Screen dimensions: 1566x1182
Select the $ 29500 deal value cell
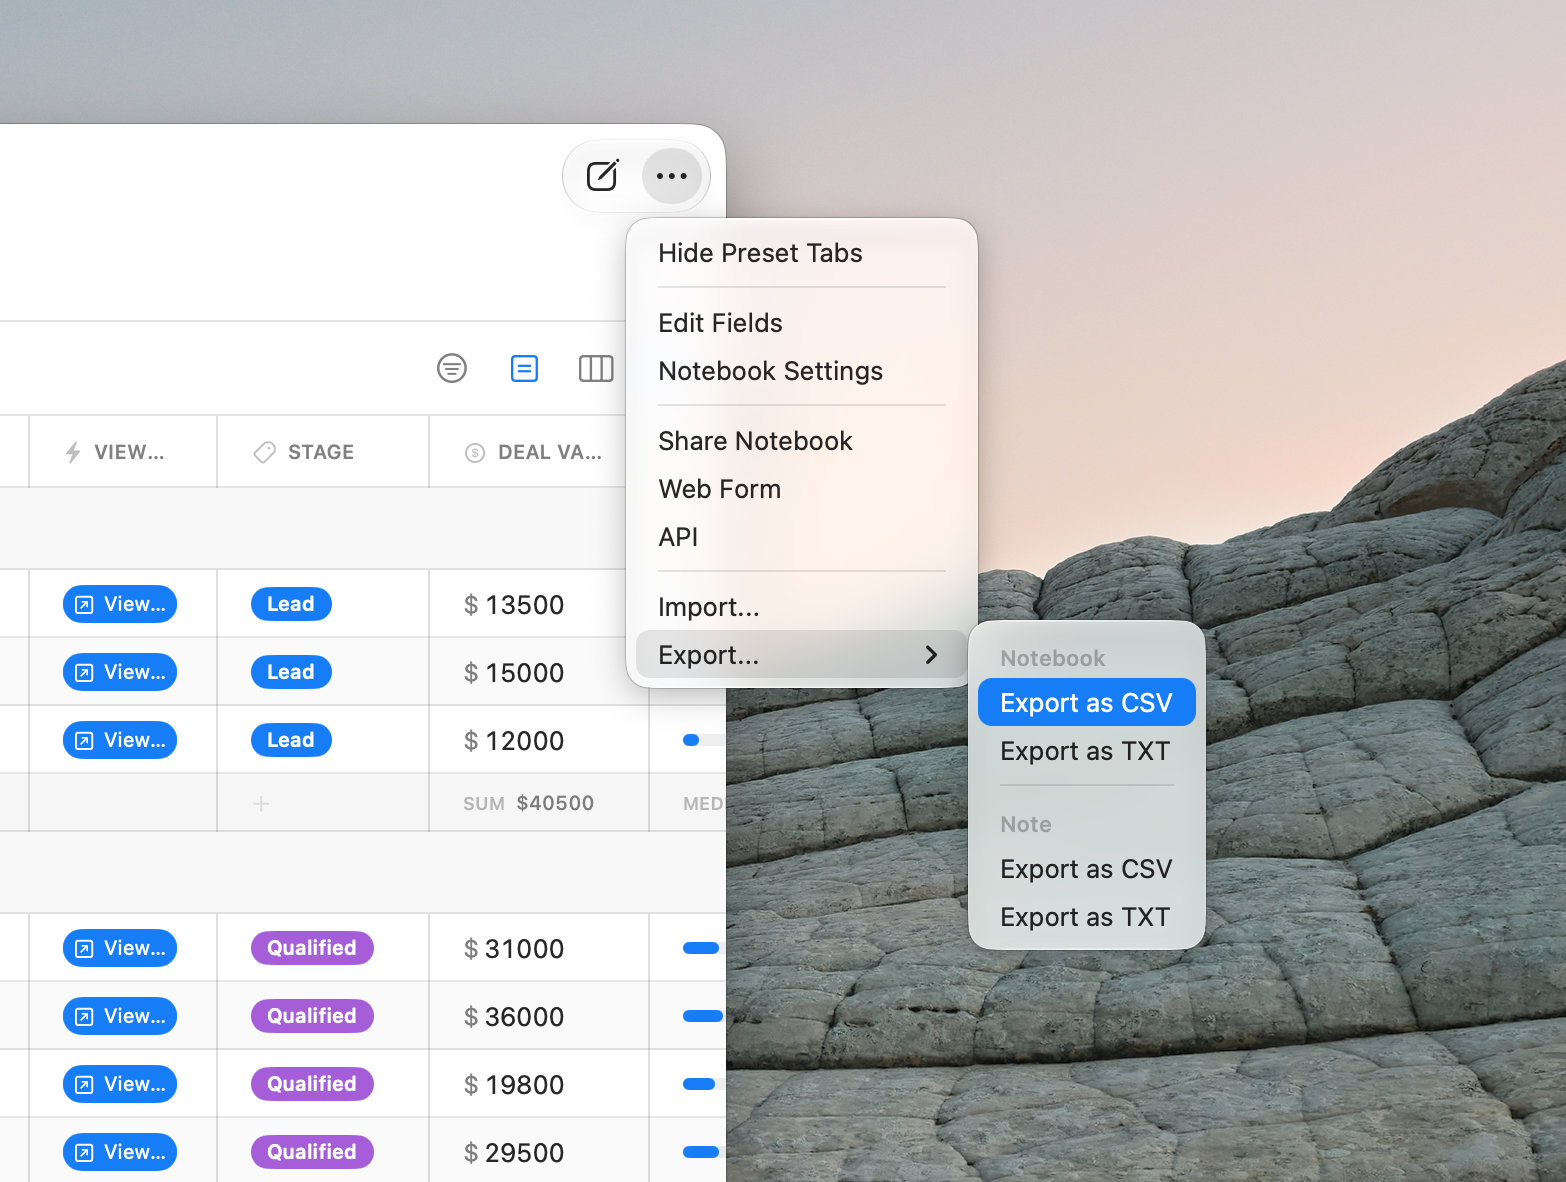tap(539, 1152)
